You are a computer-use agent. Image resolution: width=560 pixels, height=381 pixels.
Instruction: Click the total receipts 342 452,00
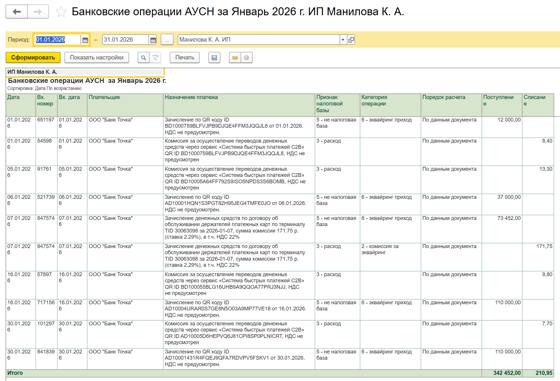[507, 373]
